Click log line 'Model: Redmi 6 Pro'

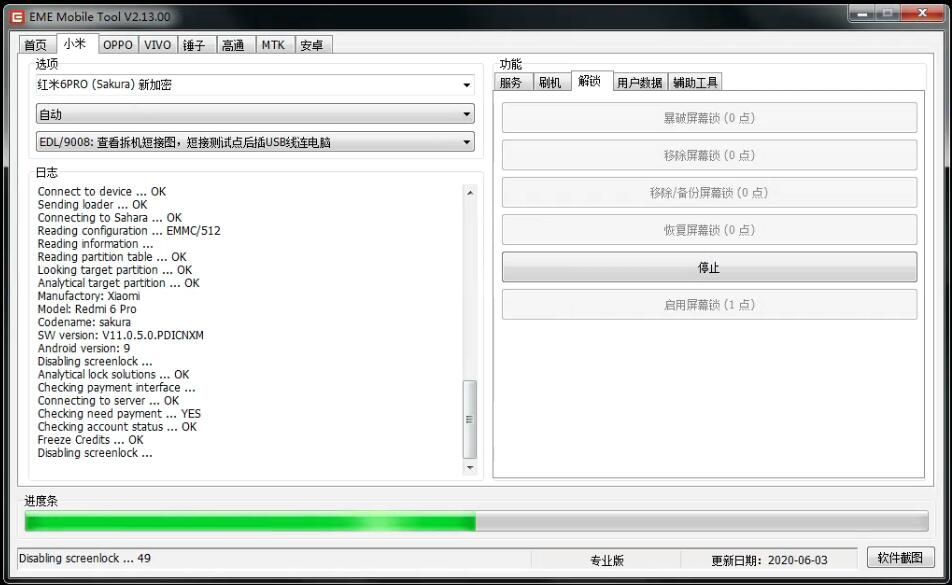click(87, 309)
